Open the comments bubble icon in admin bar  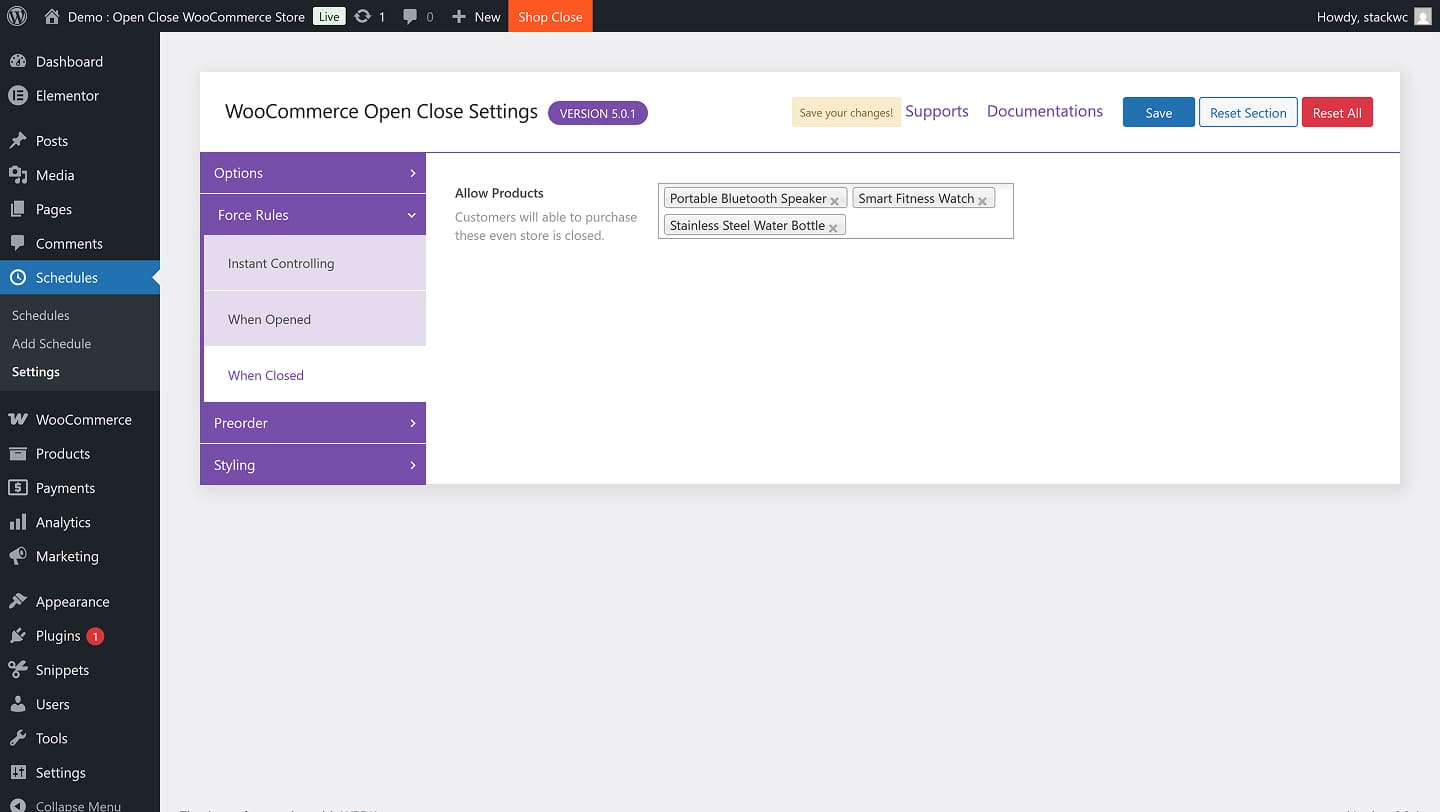[x=410, y=17]
